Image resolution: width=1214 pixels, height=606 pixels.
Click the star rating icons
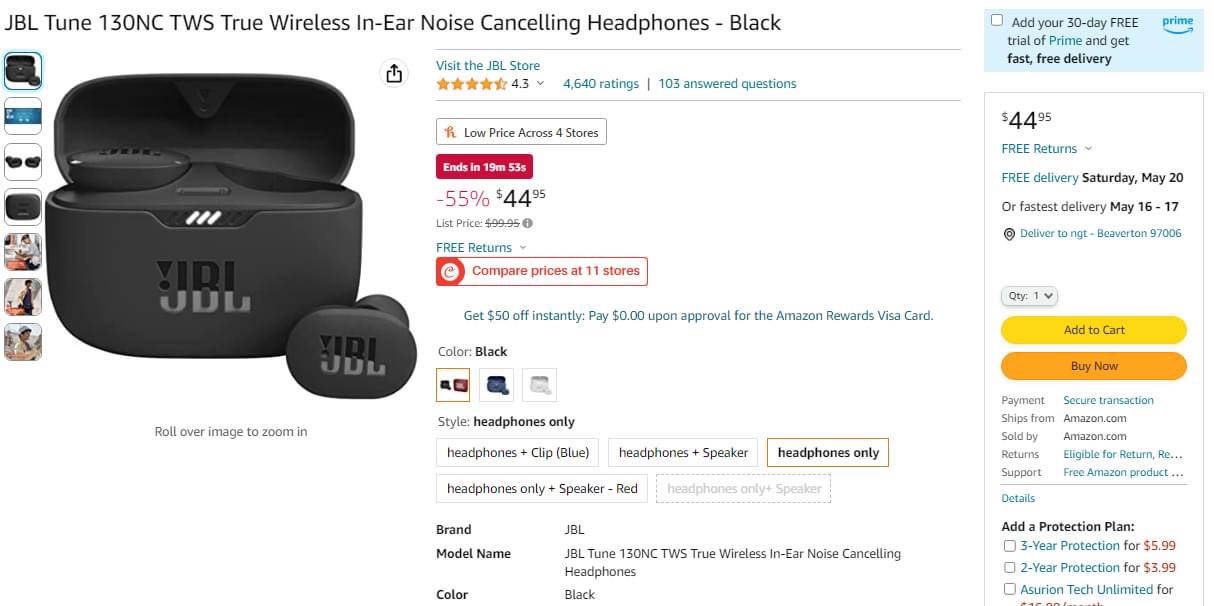click(x=471, y=84)
